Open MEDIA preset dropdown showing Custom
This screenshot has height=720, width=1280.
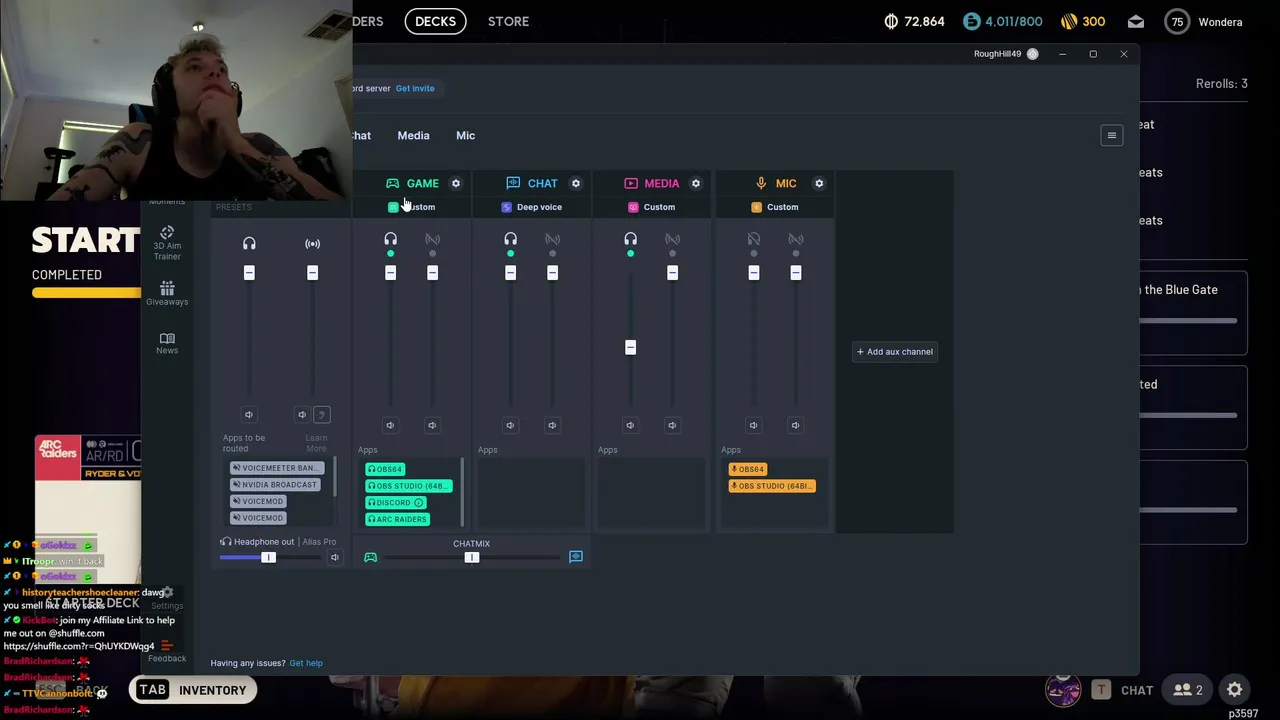(x=652, y=207)
